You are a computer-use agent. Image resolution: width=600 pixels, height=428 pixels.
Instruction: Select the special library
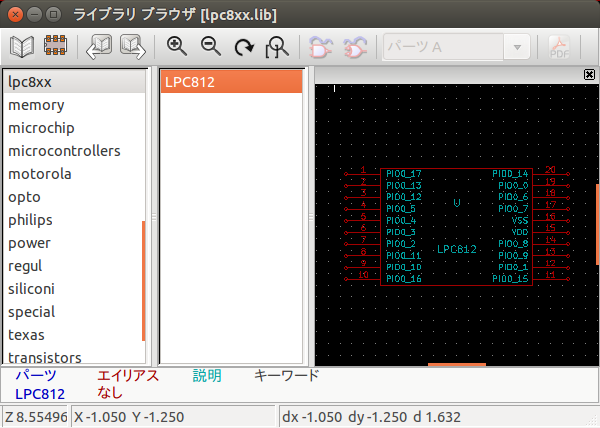74,312
